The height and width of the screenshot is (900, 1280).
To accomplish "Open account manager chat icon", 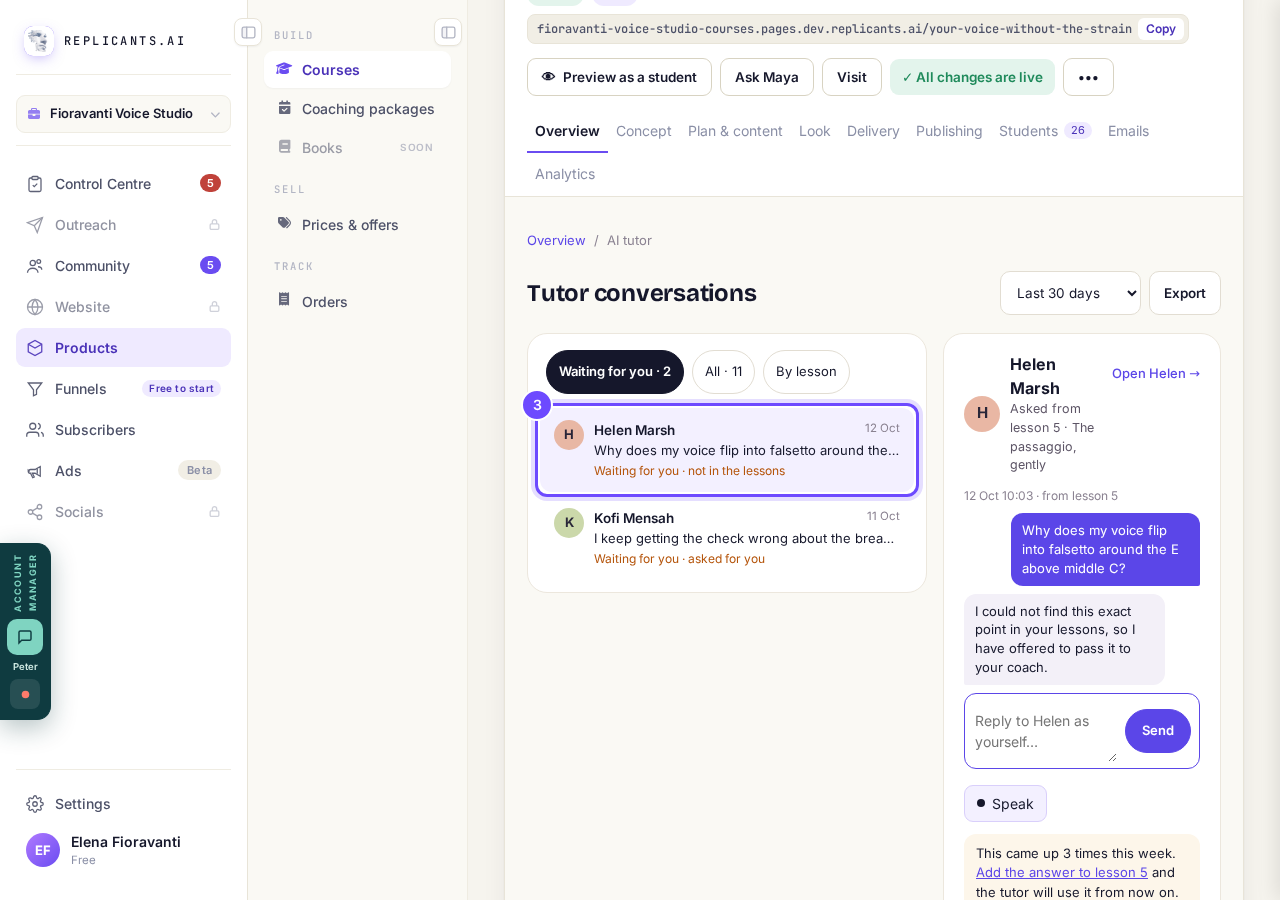I will pos(25,637).
